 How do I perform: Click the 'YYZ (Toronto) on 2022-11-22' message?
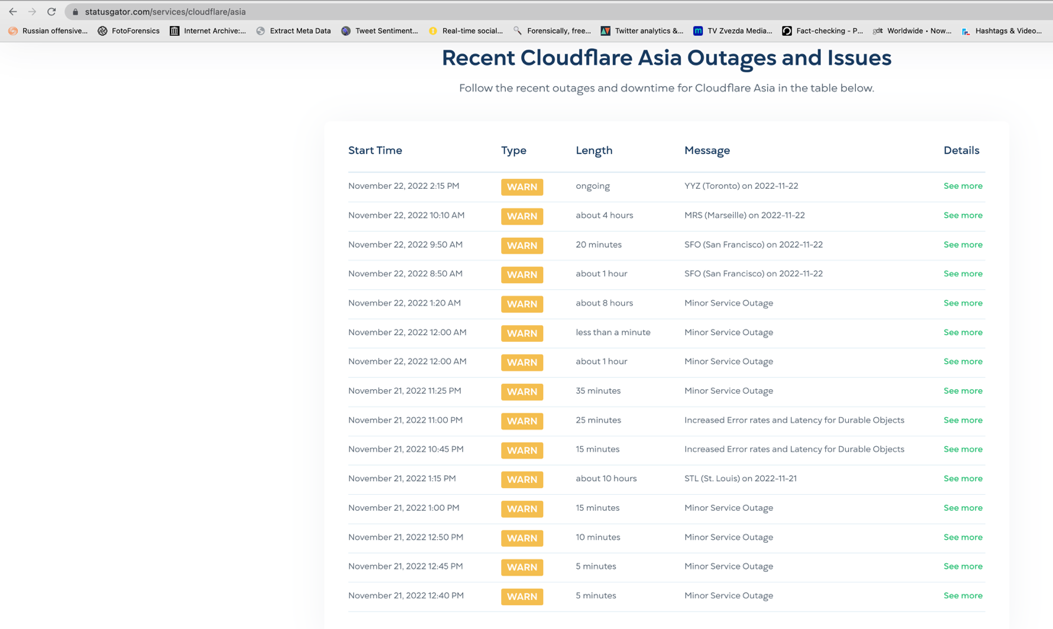click(741, 186)
